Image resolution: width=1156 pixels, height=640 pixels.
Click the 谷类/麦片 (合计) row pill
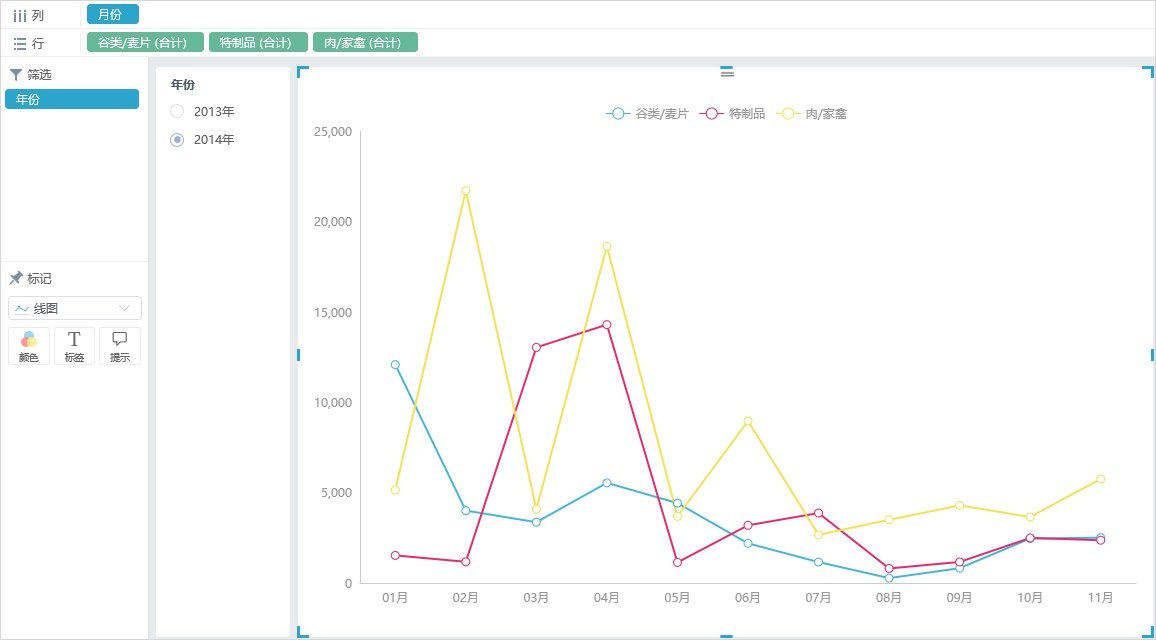(145, 42)
